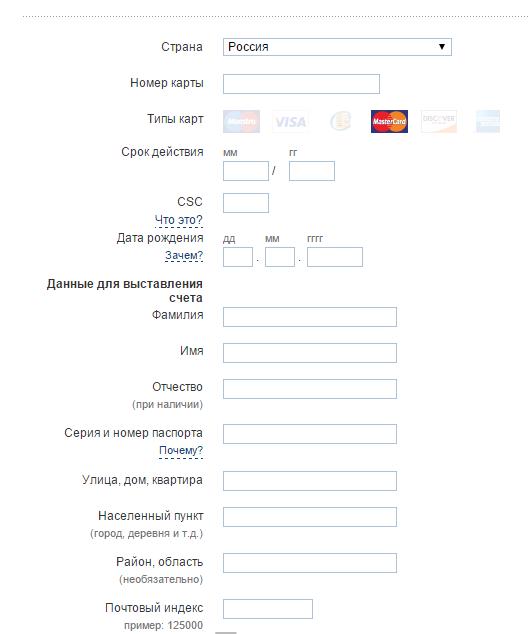Click the faded round card logo
530x634 pixels.
(340, 121)
